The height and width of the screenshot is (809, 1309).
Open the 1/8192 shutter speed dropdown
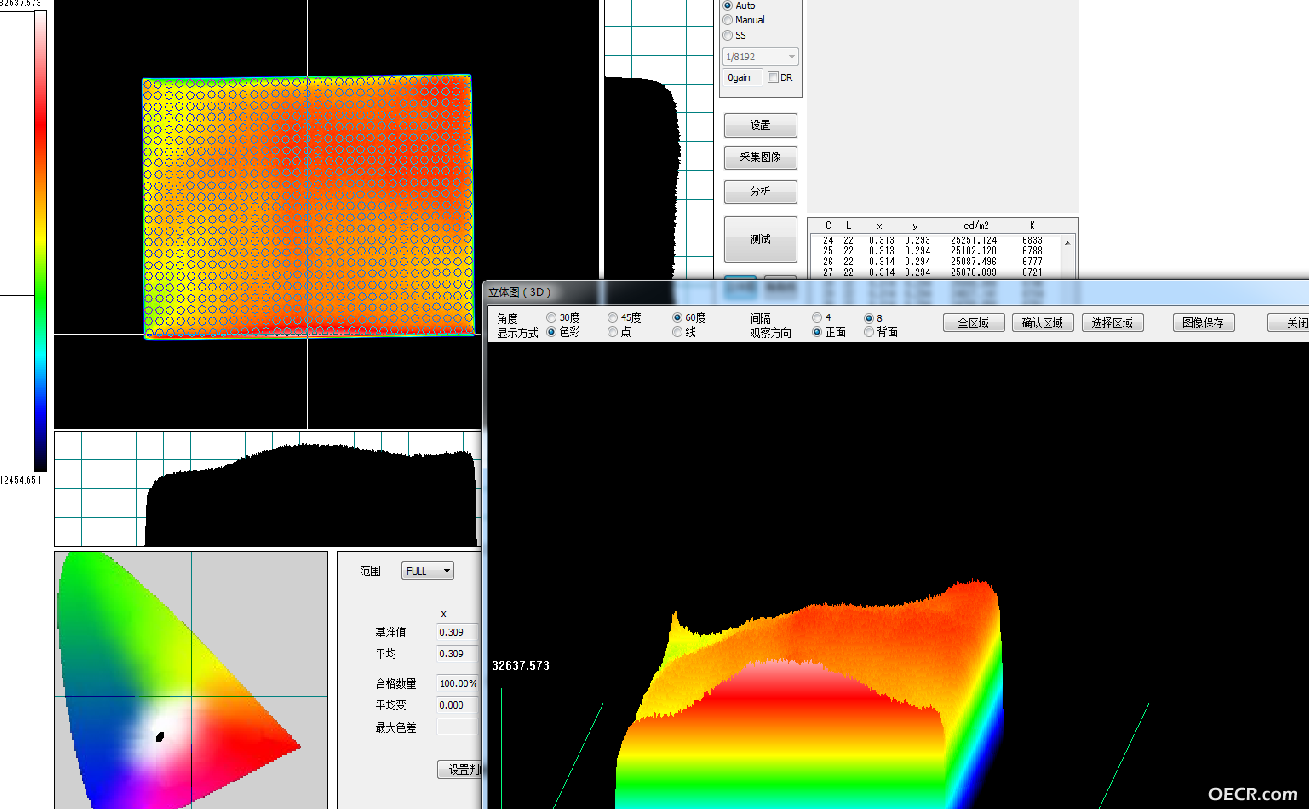point(761,57)
